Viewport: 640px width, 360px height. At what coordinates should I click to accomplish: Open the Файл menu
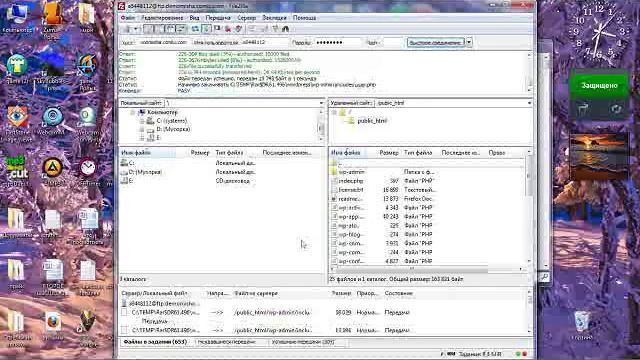128,18
